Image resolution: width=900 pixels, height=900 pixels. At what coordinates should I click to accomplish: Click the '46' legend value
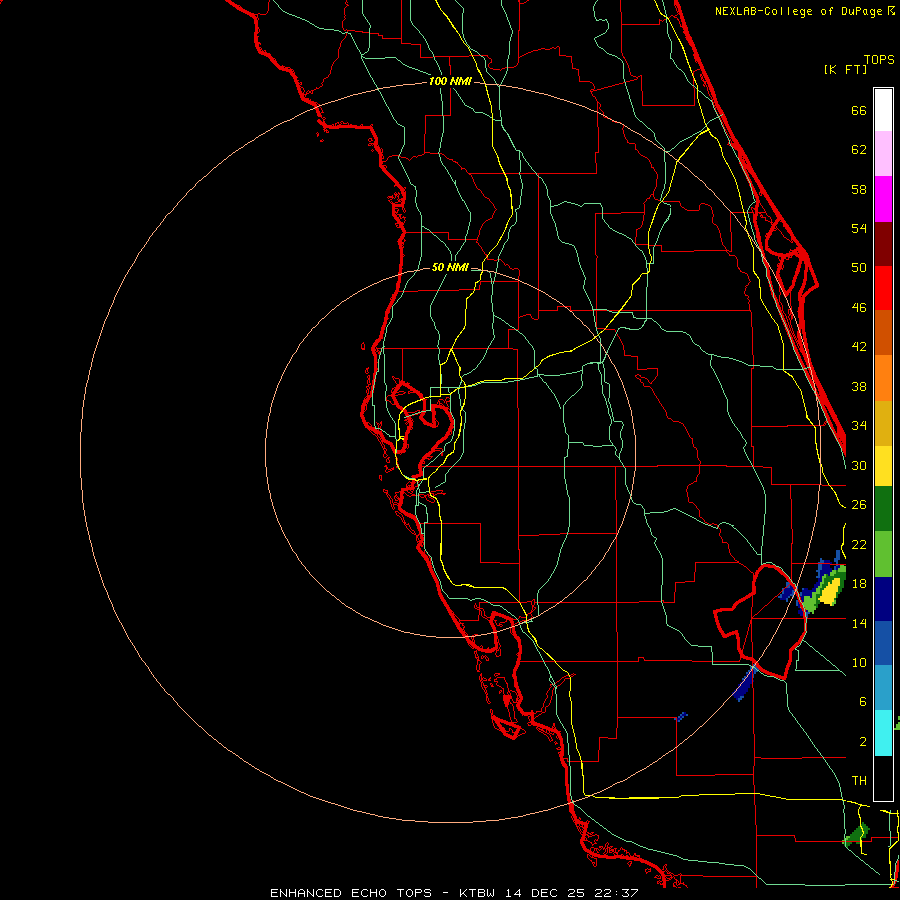click(x=859, y=308)
